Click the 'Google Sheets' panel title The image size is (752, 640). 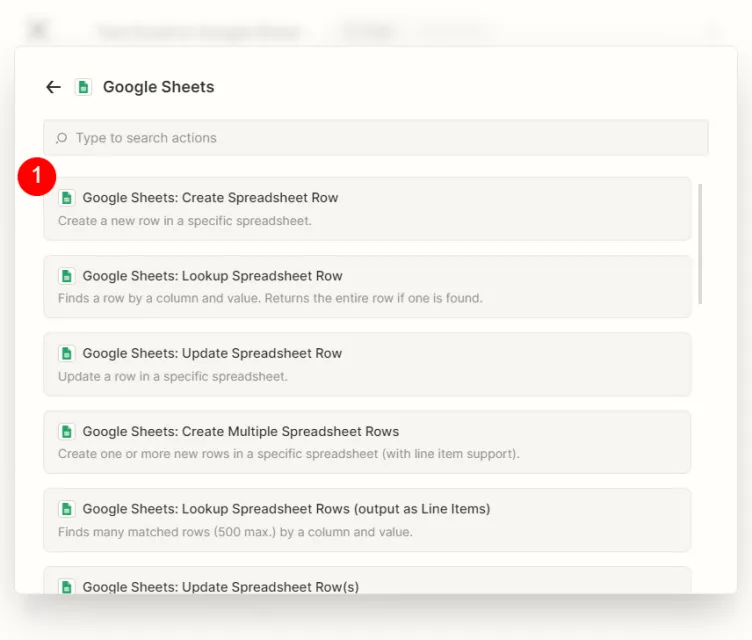158,87
